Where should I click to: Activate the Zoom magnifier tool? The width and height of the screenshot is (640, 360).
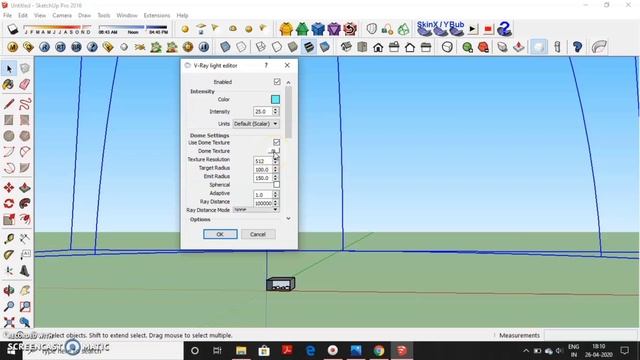click(9, 306)
